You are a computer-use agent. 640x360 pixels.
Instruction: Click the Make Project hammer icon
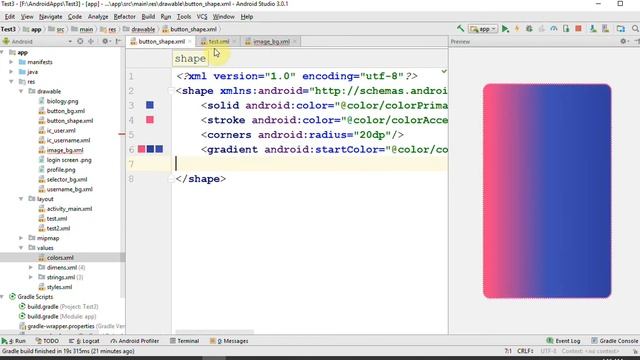(460, 29)
